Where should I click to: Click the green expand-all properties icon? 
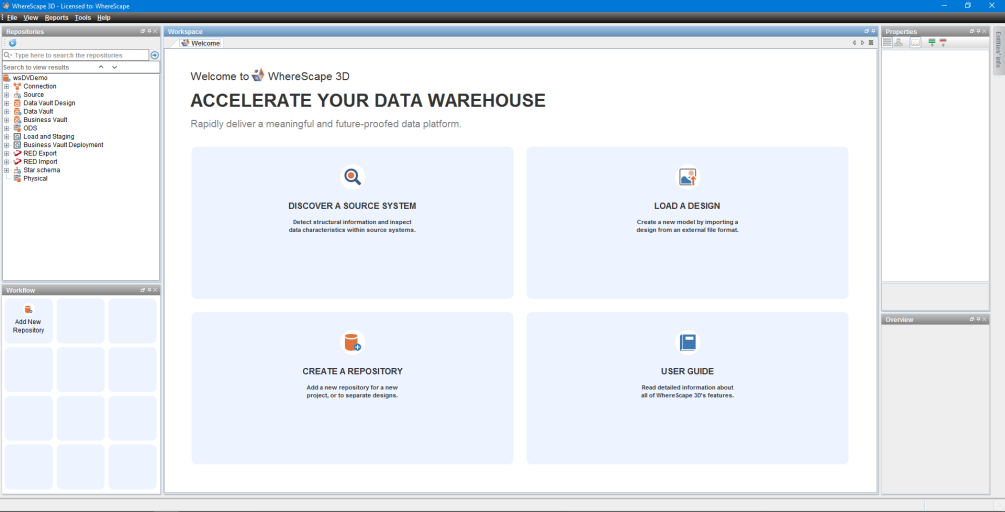(932, 42)
